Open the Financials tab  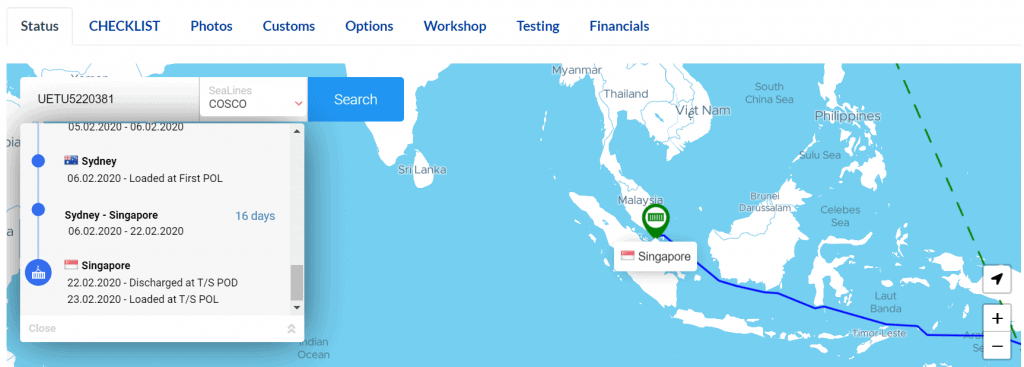[619, 26]
